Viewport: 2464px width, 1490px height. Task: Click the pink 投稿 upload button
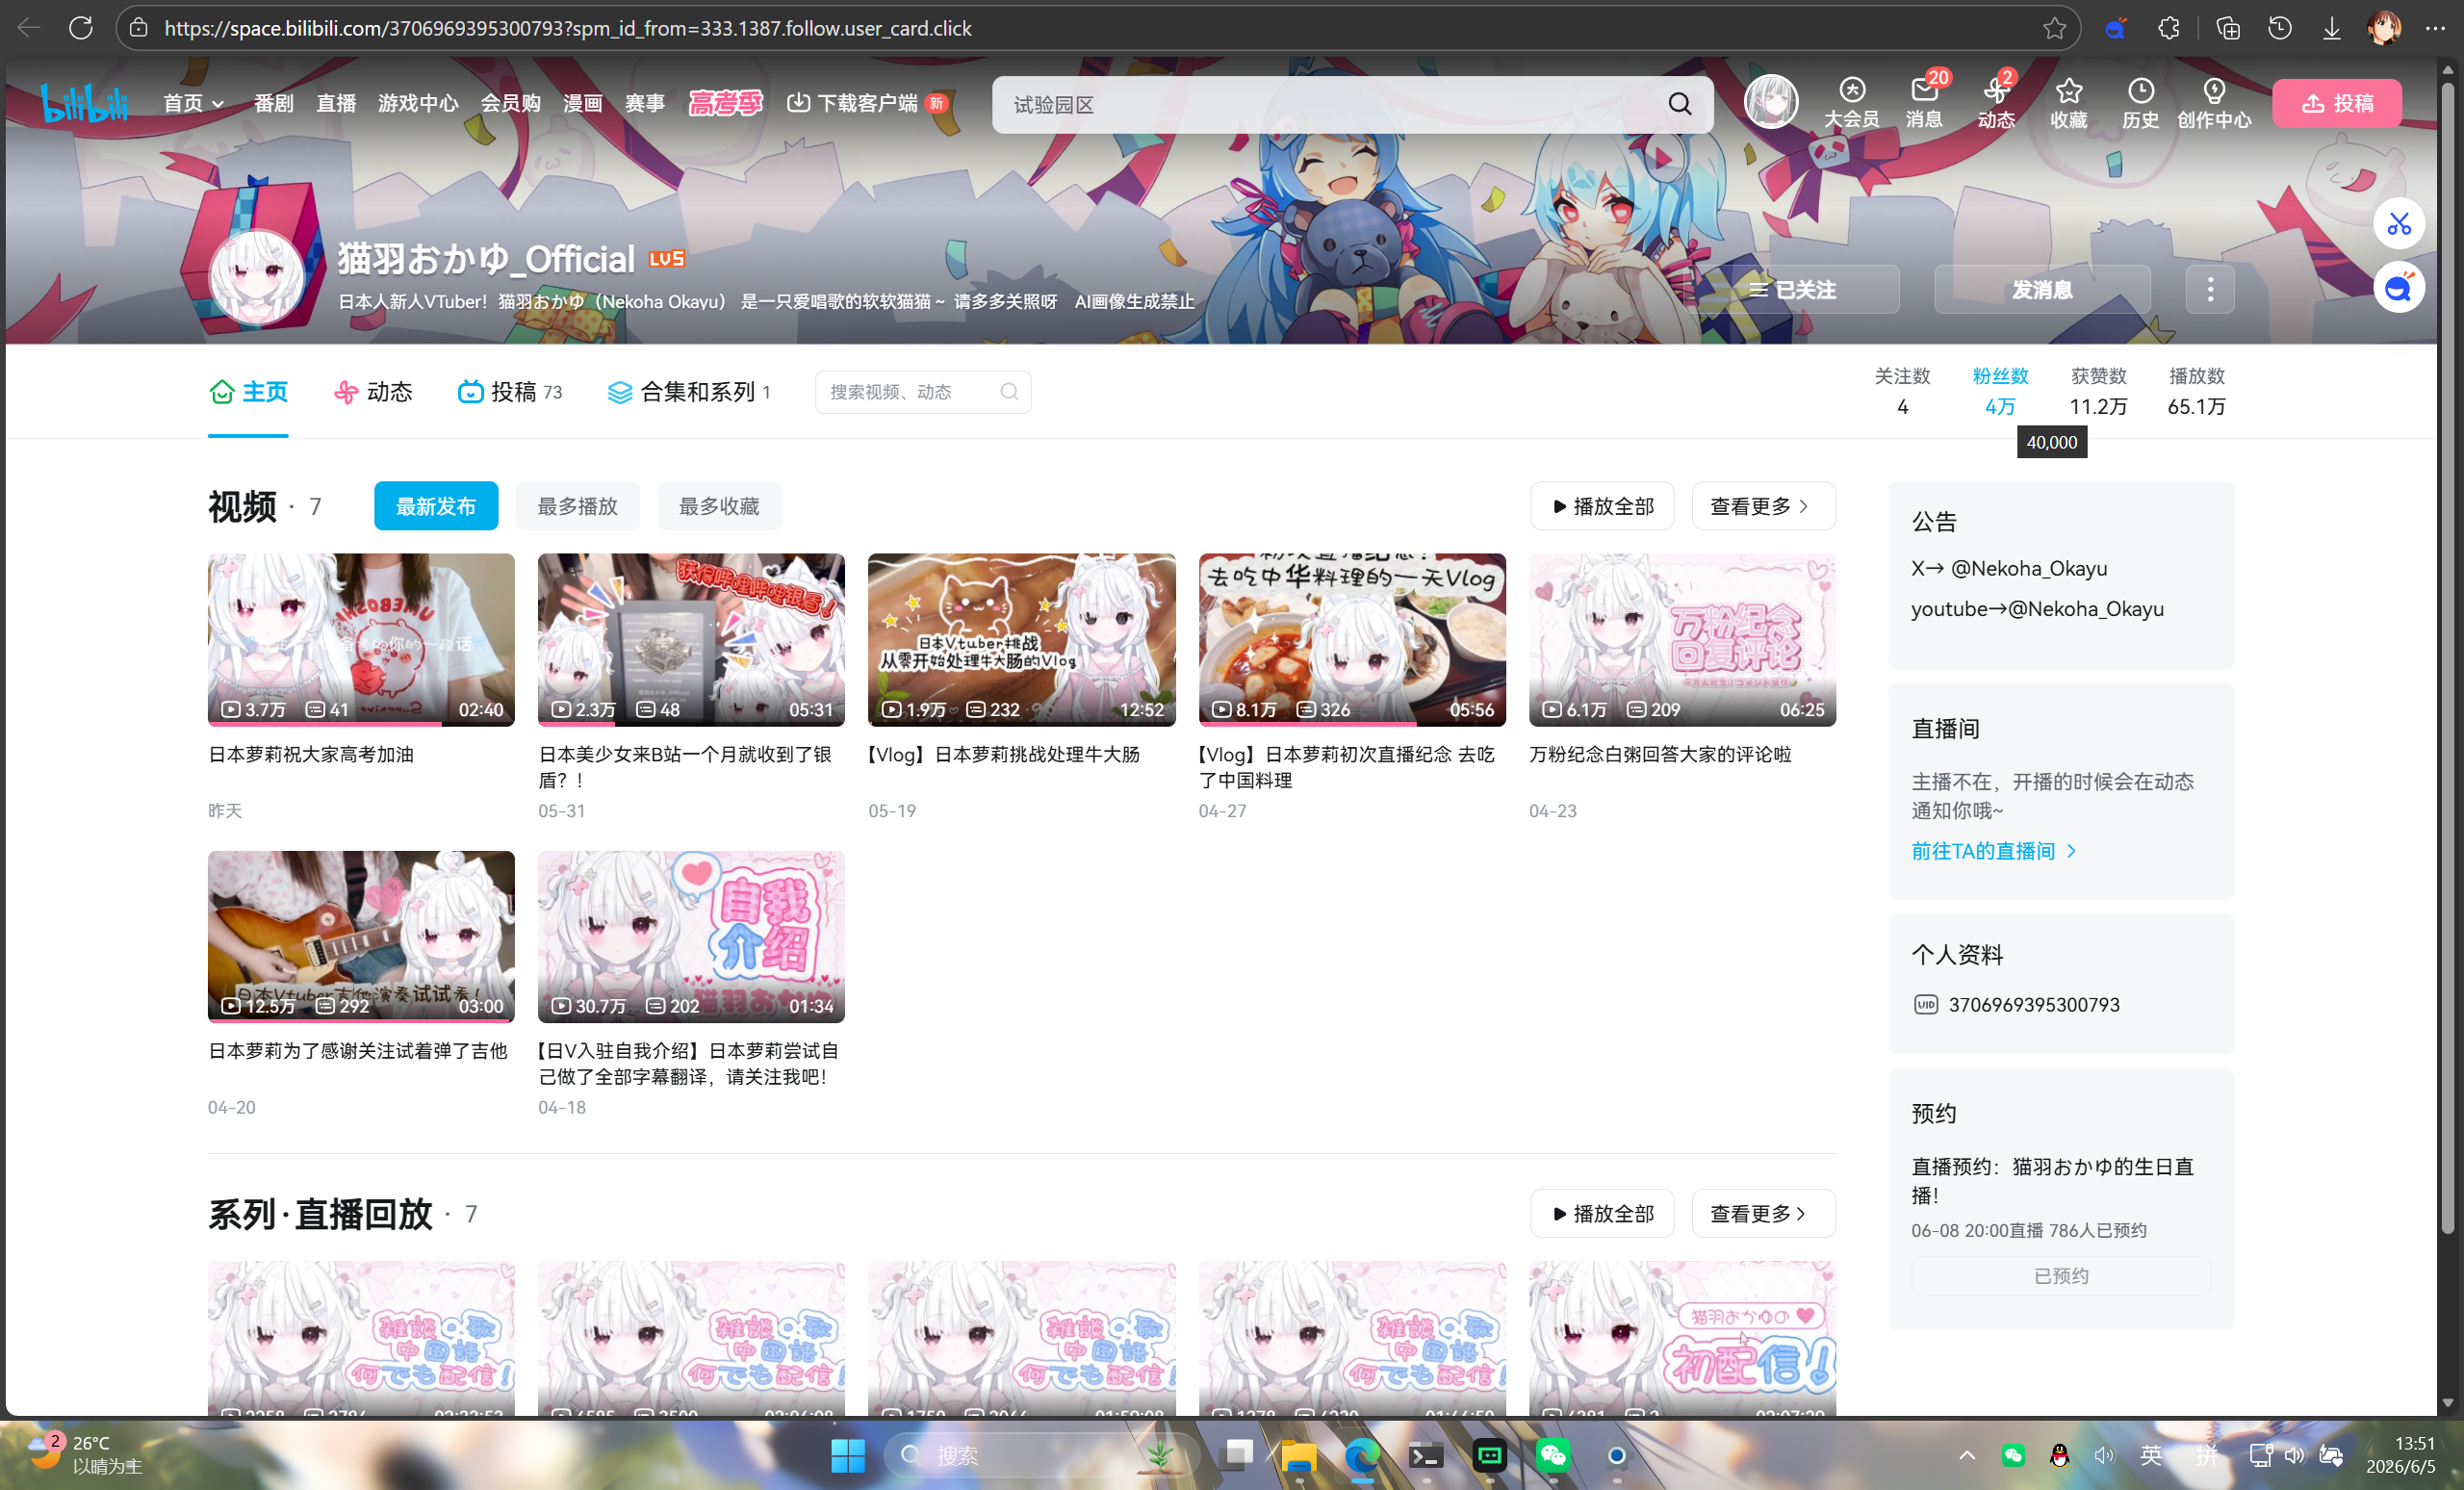tap(2336, 103)
